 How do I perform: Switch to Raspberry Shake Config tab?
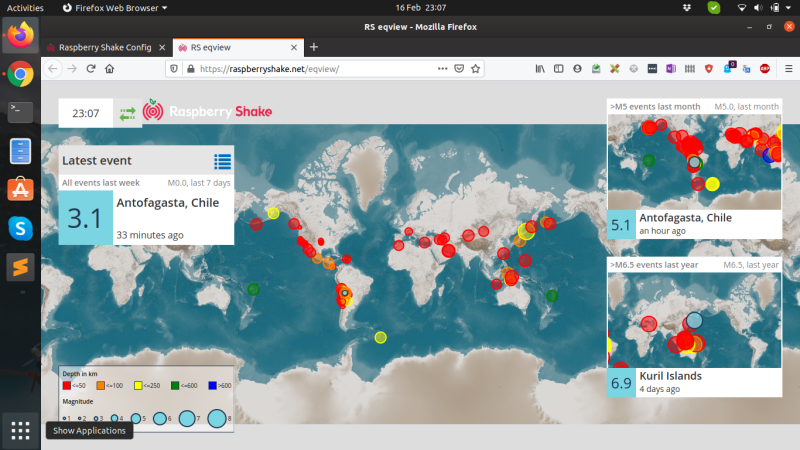tap(107, 47)
